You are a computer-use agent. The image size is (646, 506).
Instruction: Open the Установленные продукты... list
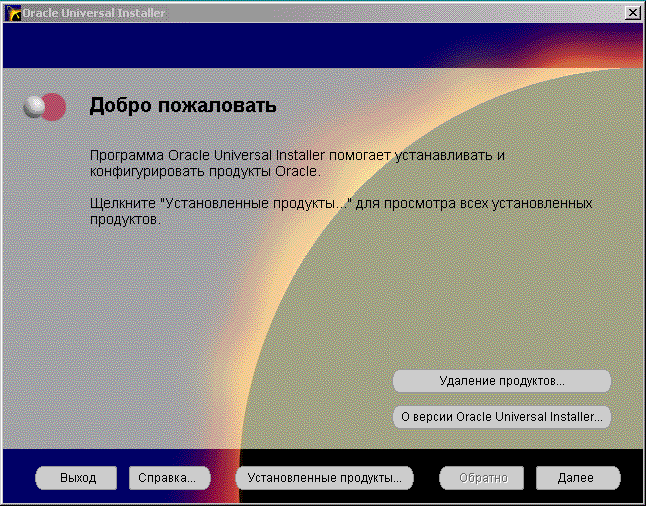point(324,478)
